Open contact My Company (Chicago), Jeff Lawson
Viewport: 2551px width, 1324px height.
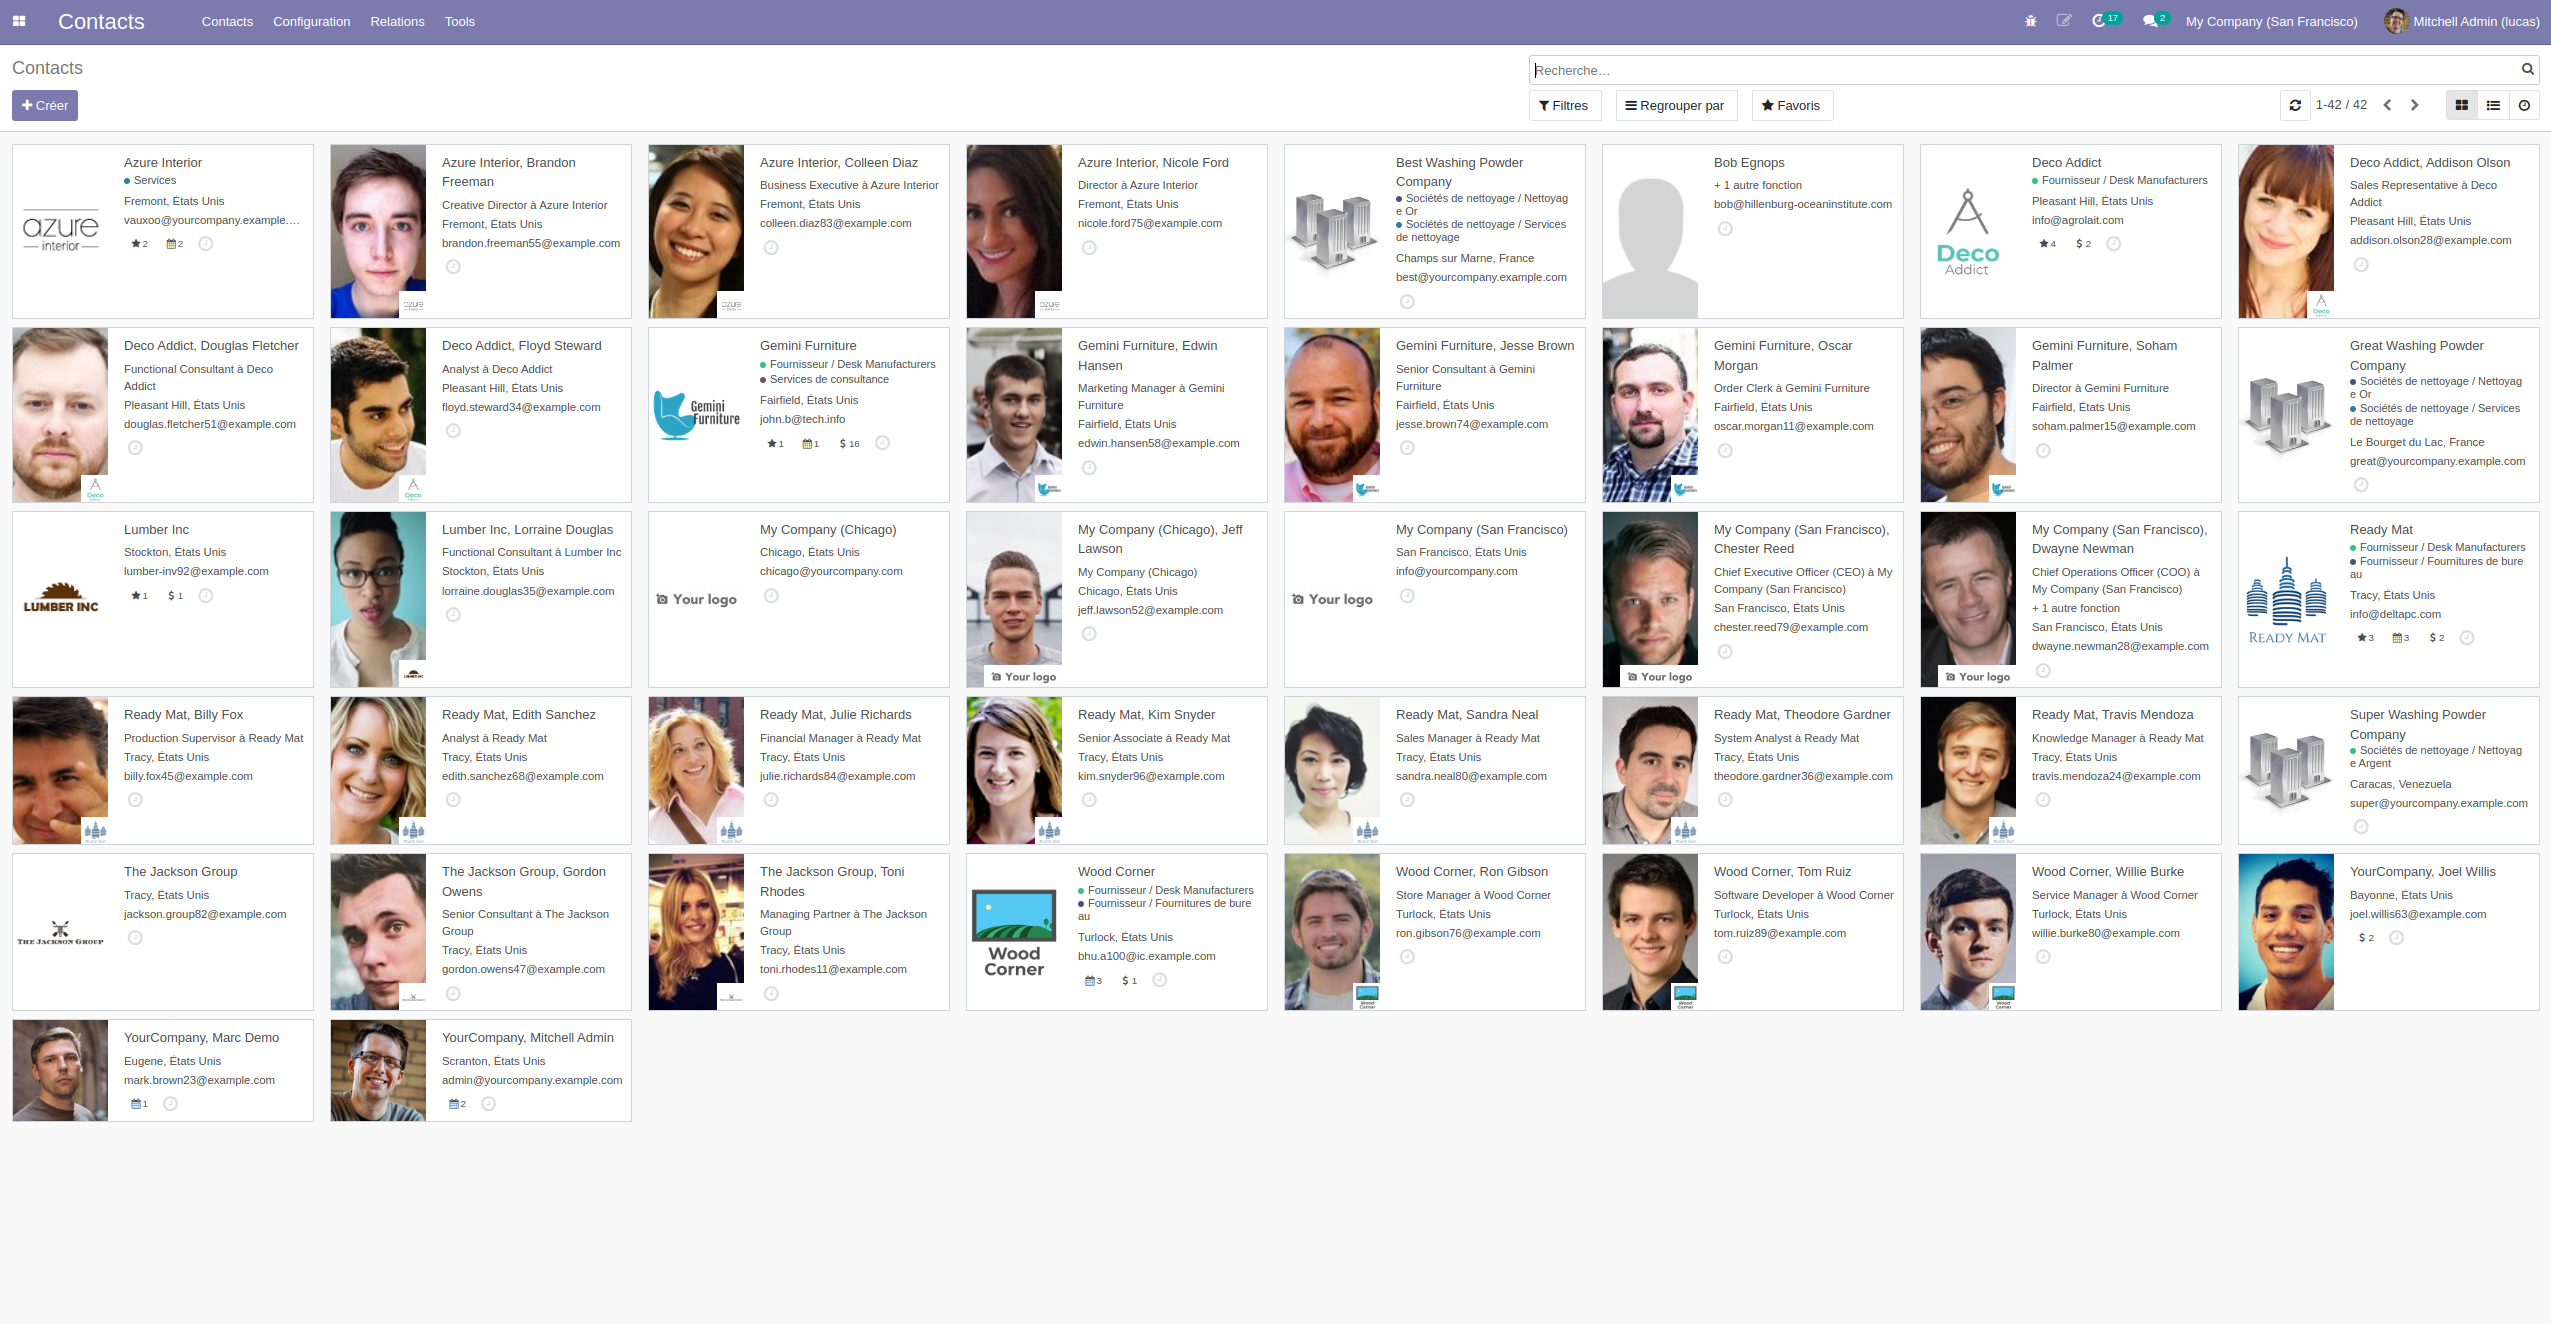pyautogui.click(x=1160, y=539)
